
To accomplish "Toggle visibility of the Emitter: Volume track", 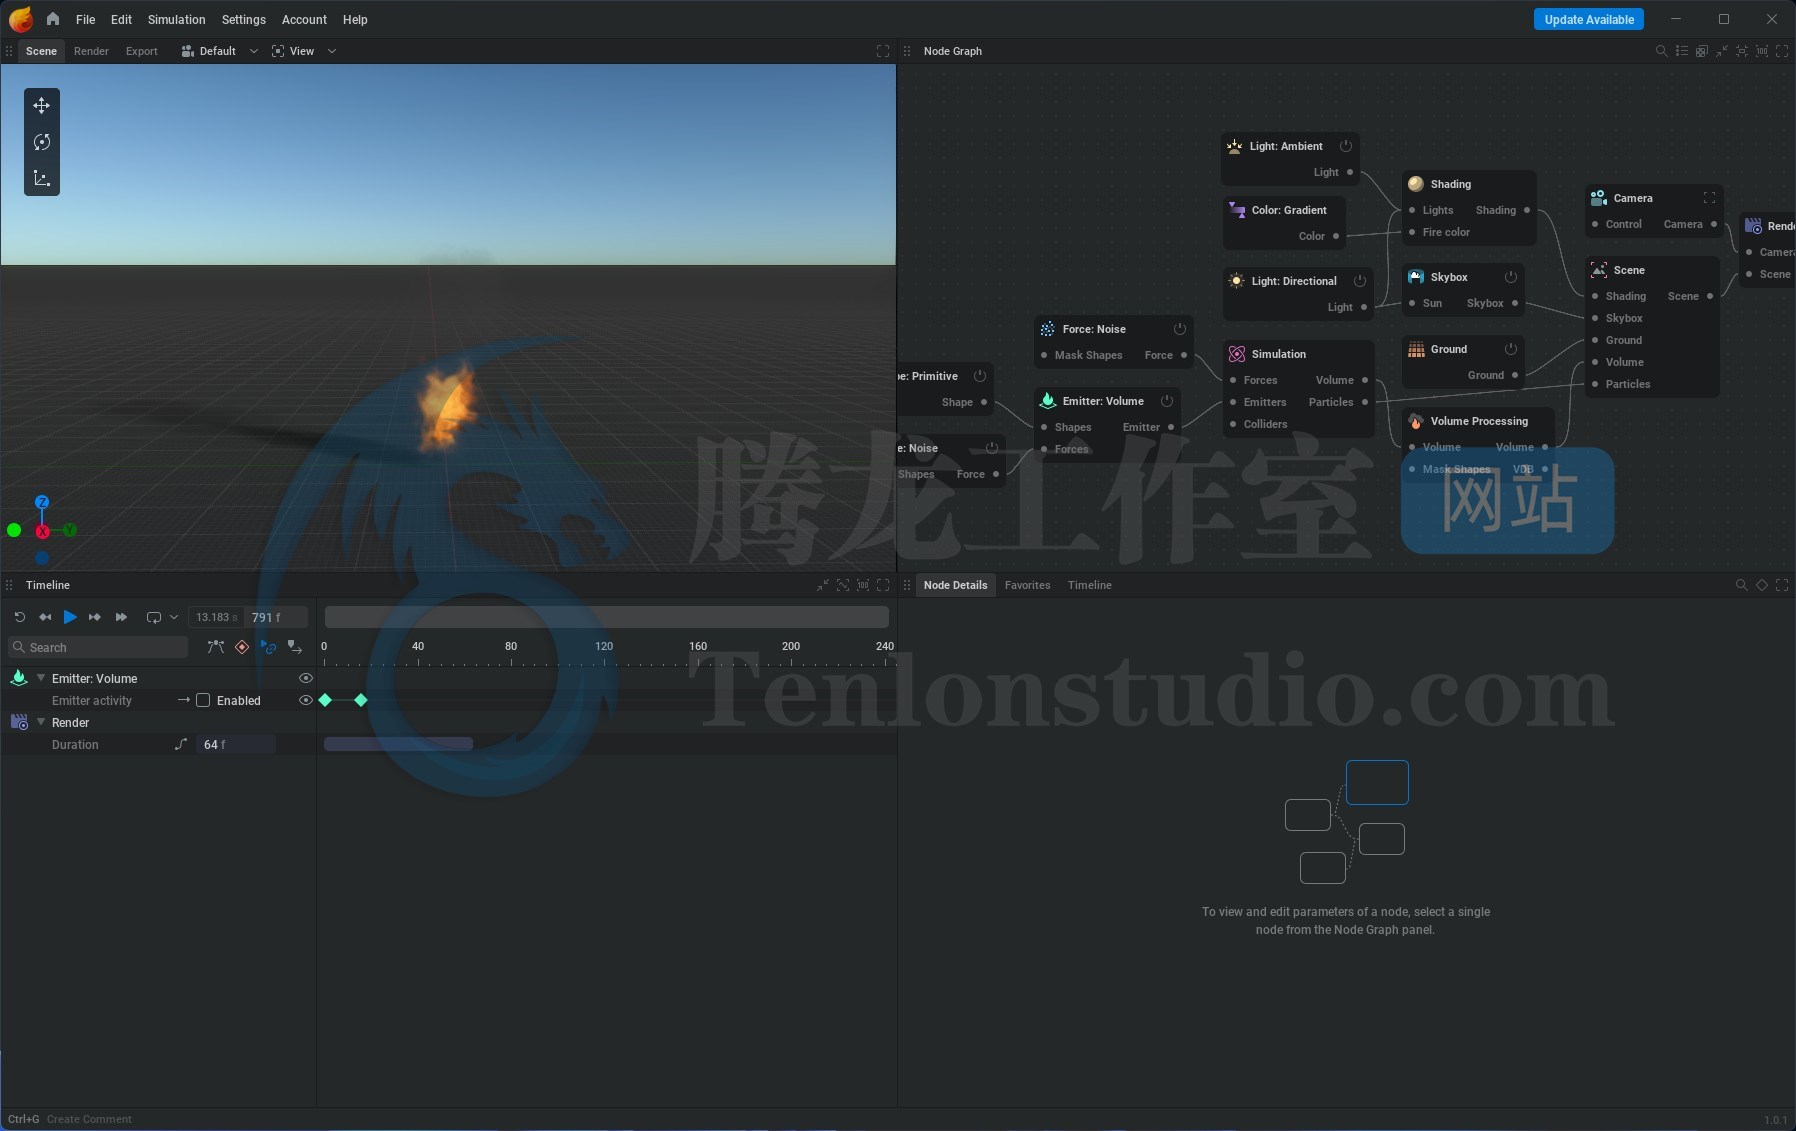I will coord(306,678).
